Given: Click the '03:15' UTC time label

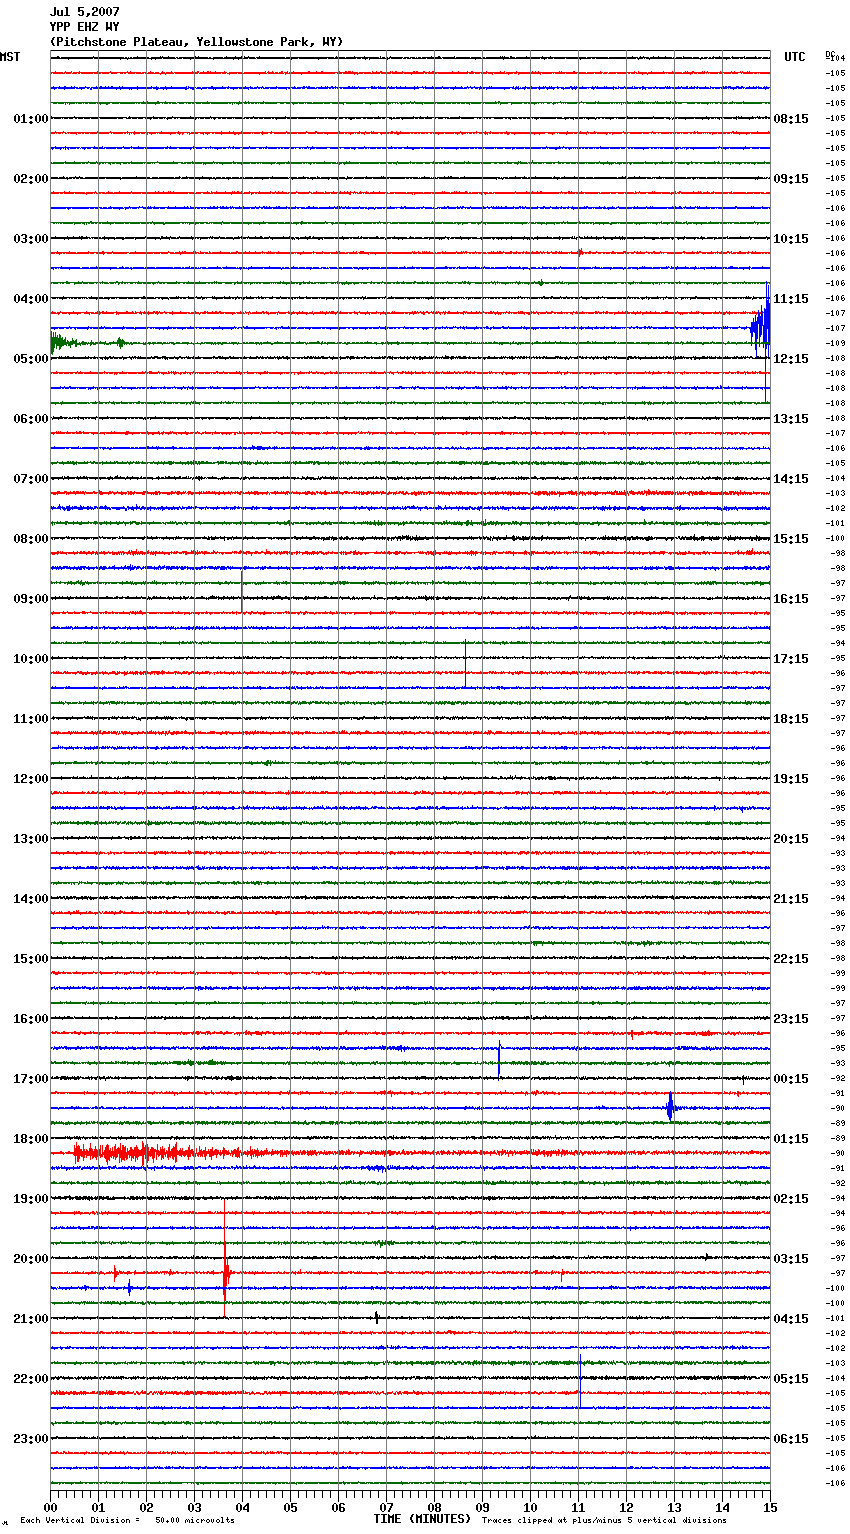Looking at the screenshot, I should click(x=791, y=1259).
